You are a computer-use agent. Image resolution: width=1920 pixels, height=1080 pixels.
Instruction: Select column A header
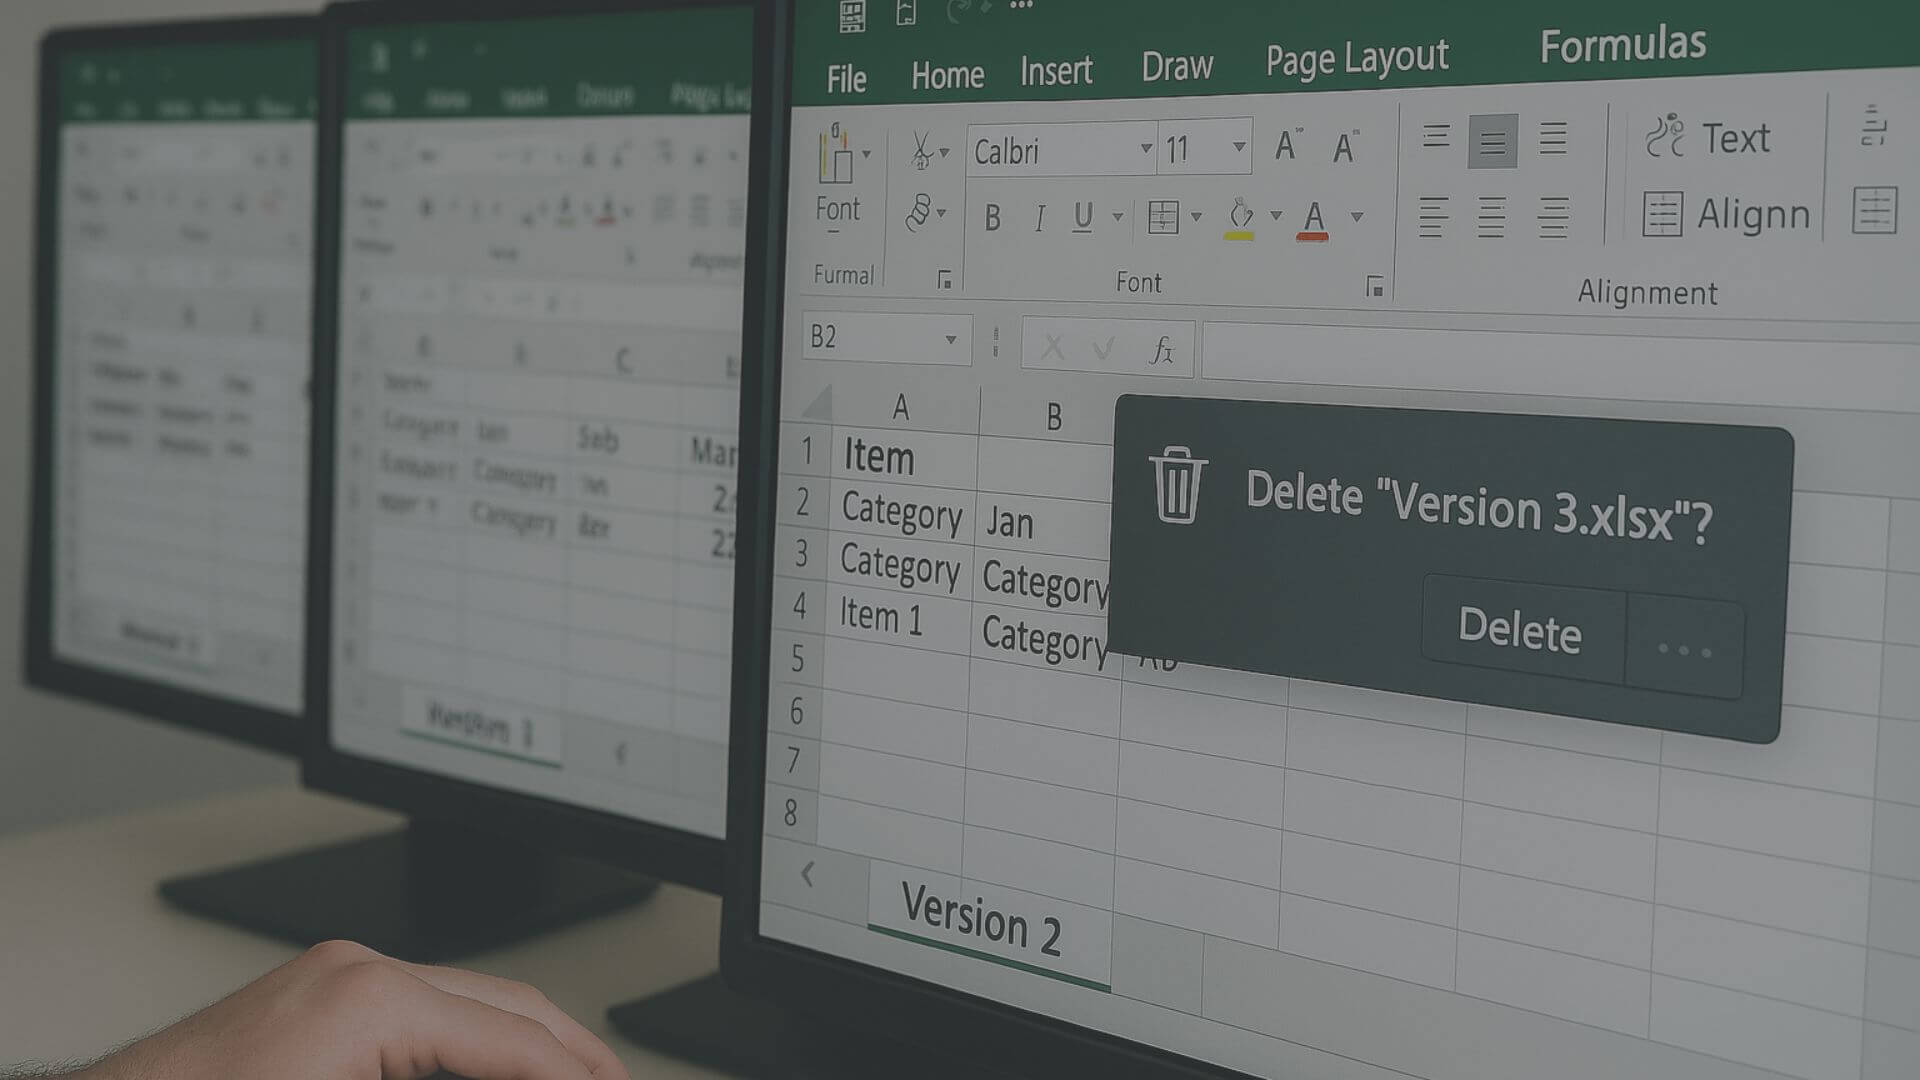901,407
